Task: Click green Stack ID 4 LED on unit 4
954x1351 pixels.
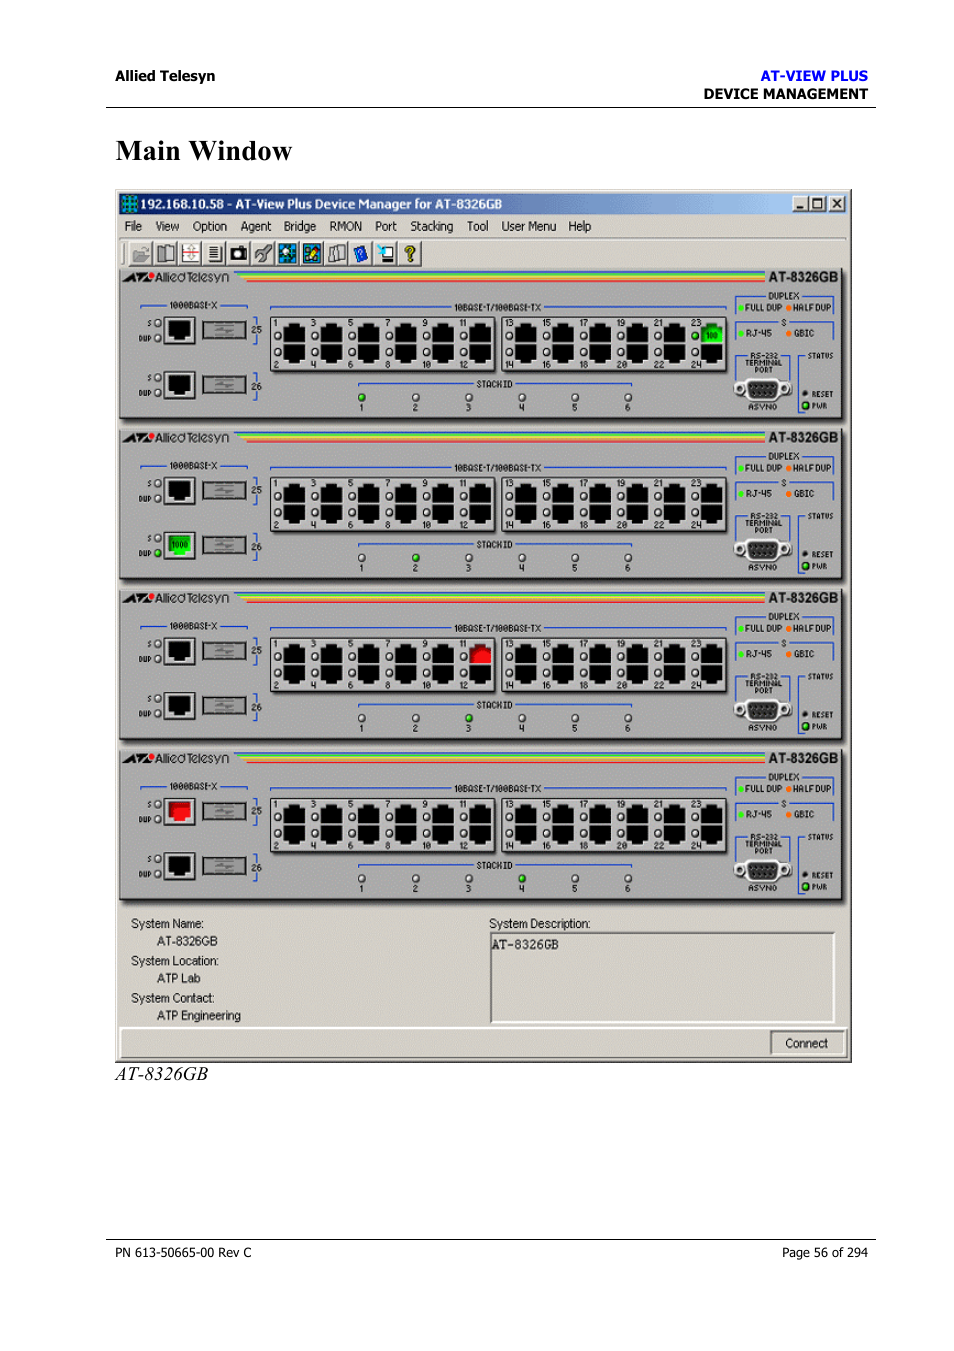Action: [522, 879]
